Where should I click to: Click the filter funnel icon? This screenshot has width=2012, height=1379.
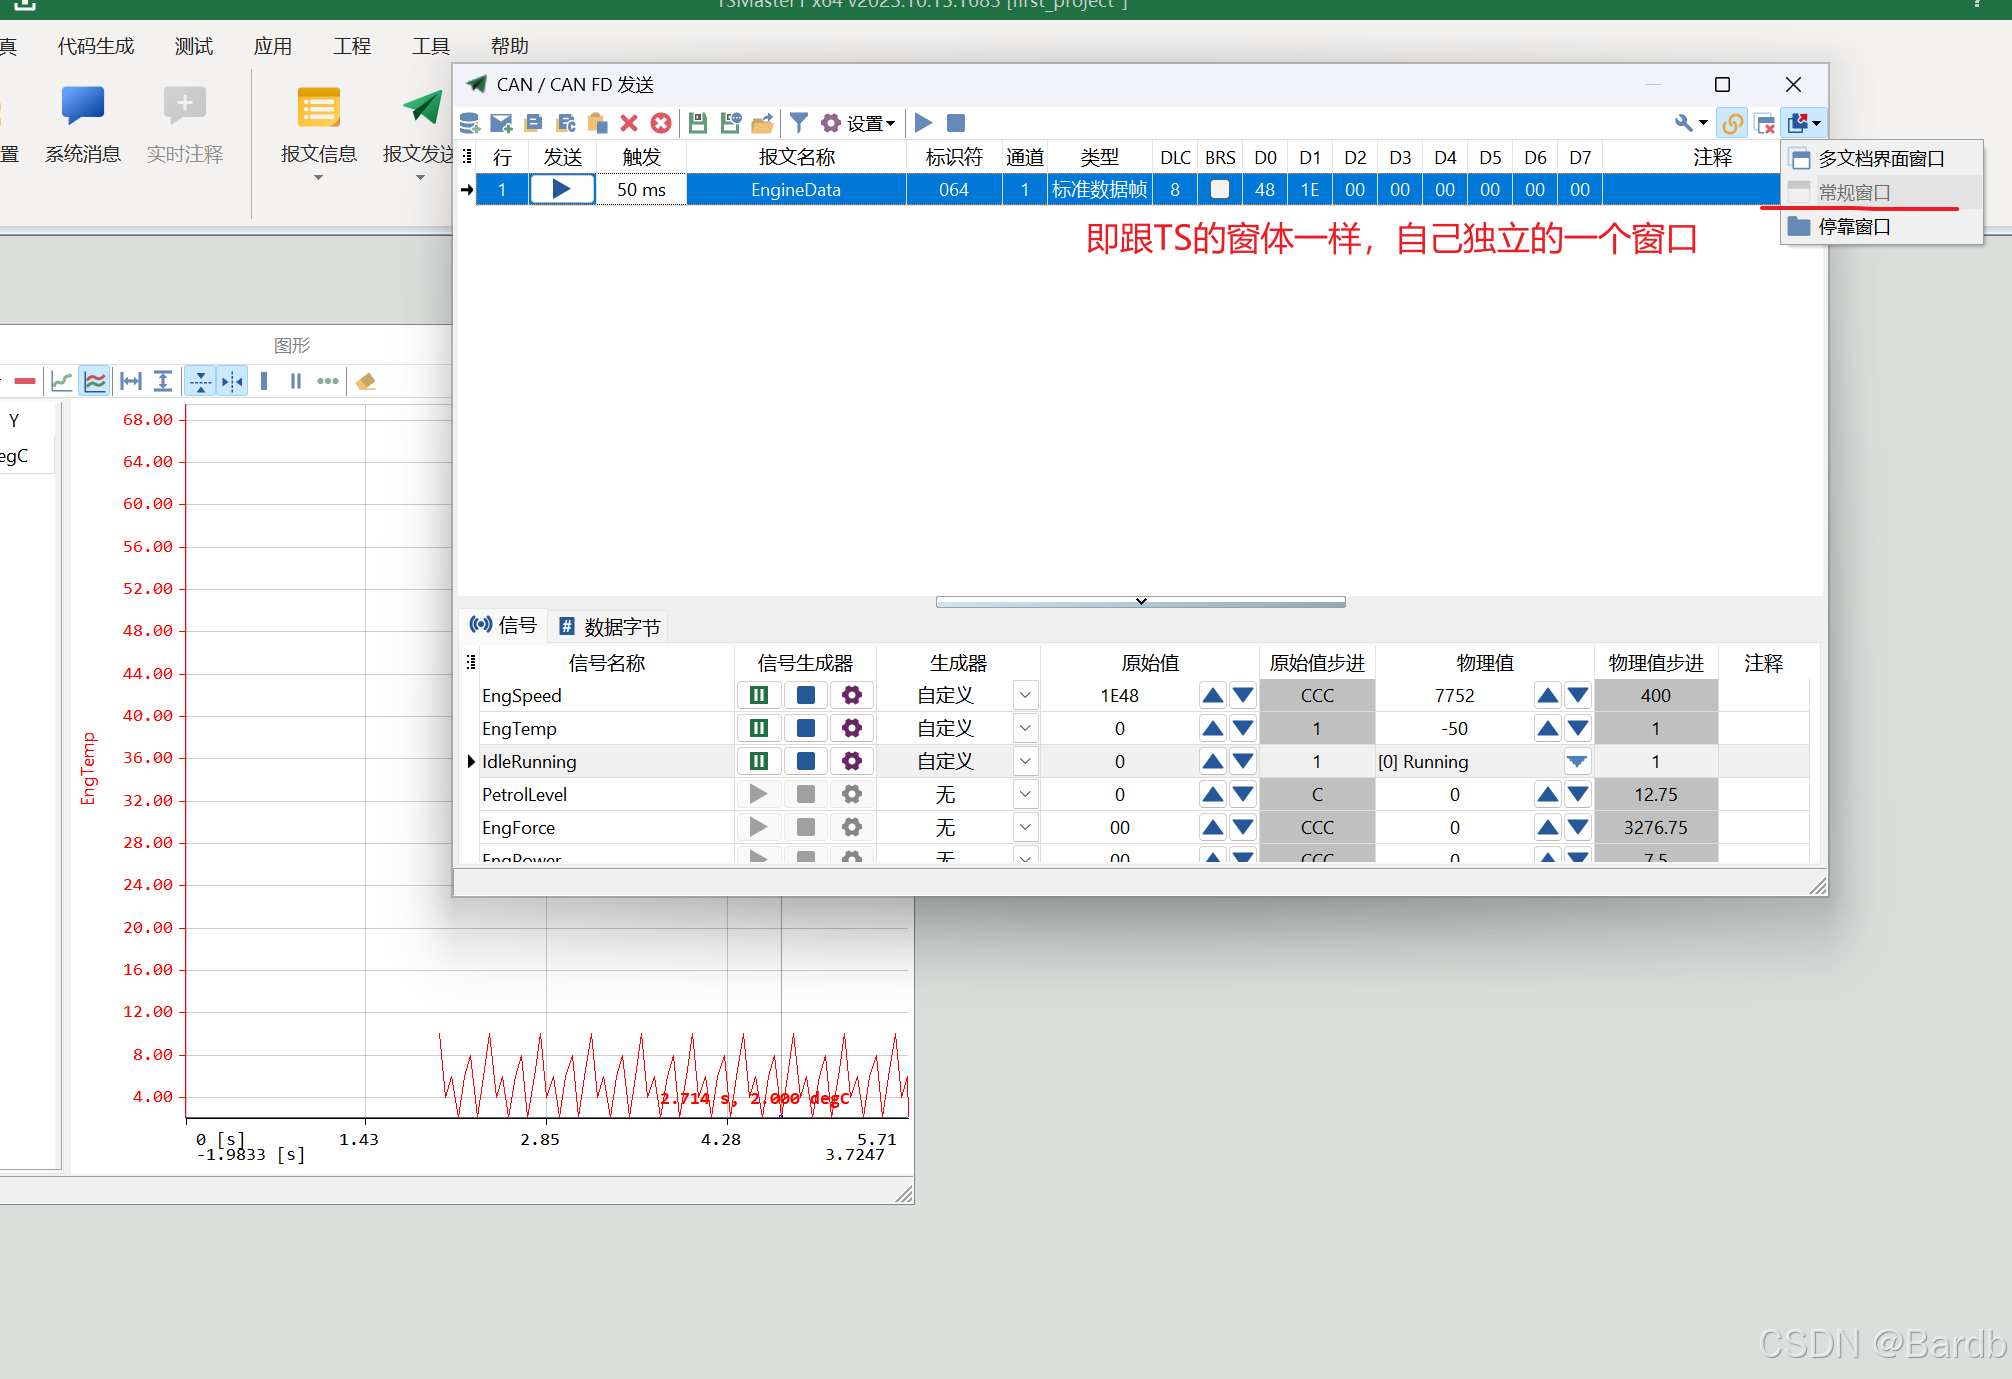798,123
